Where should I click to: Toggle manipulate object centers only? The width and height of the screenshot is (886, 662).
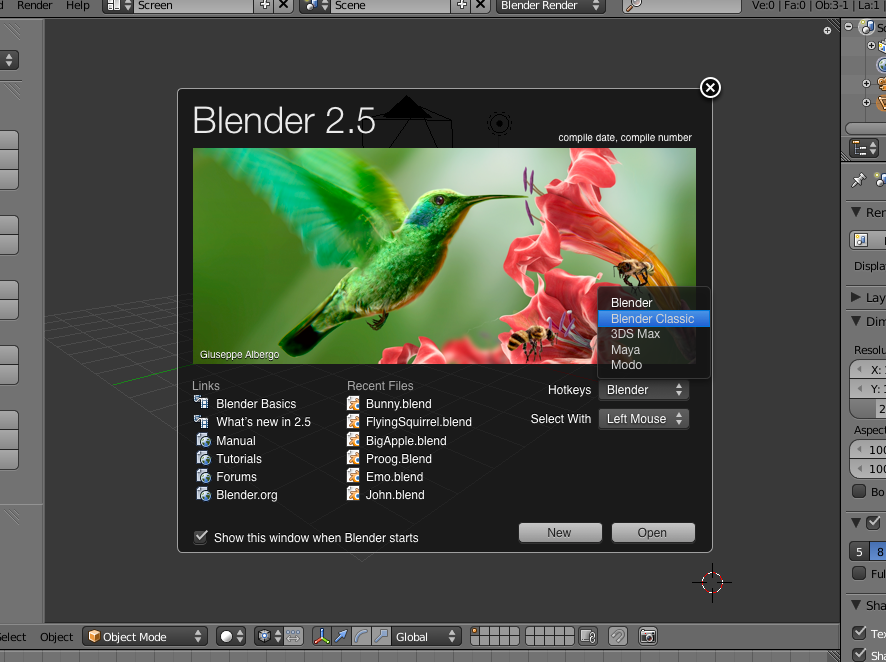point(293,637)
